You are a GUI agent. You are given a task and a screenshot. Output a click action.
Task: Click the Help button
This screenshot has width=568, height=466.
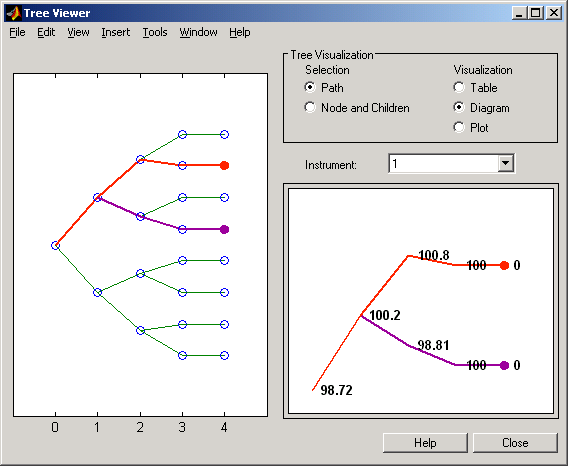pos(425,443)
